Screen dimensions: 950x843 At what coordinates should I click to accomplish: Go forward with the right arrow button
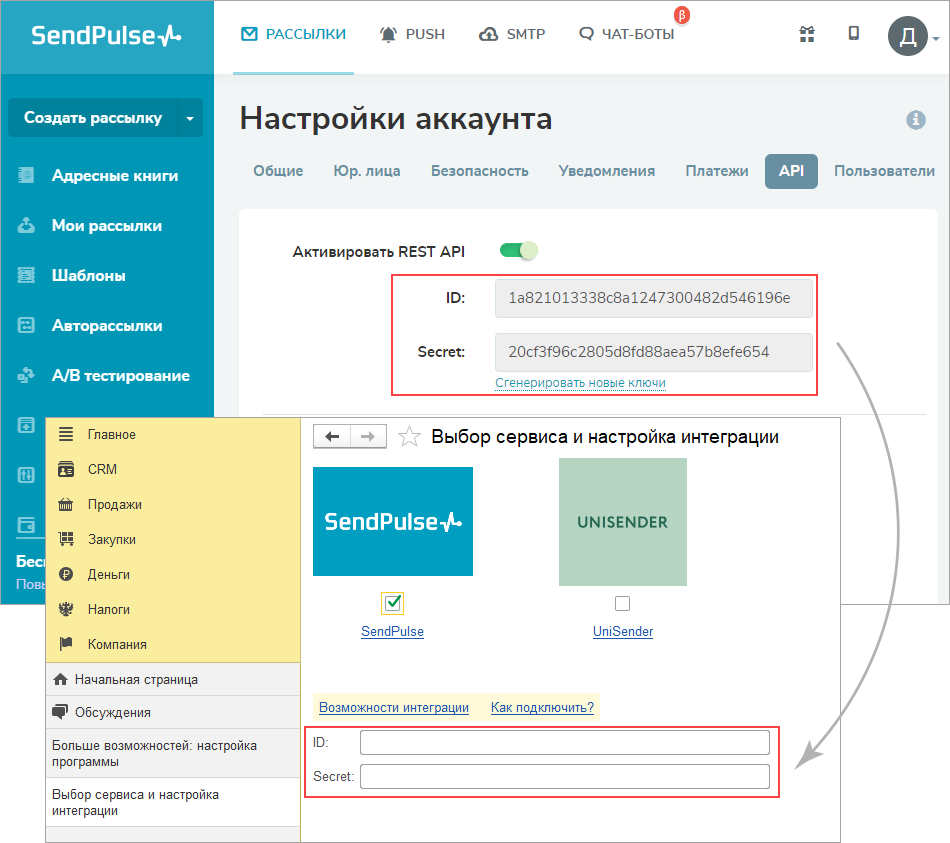tap(368, 436)
